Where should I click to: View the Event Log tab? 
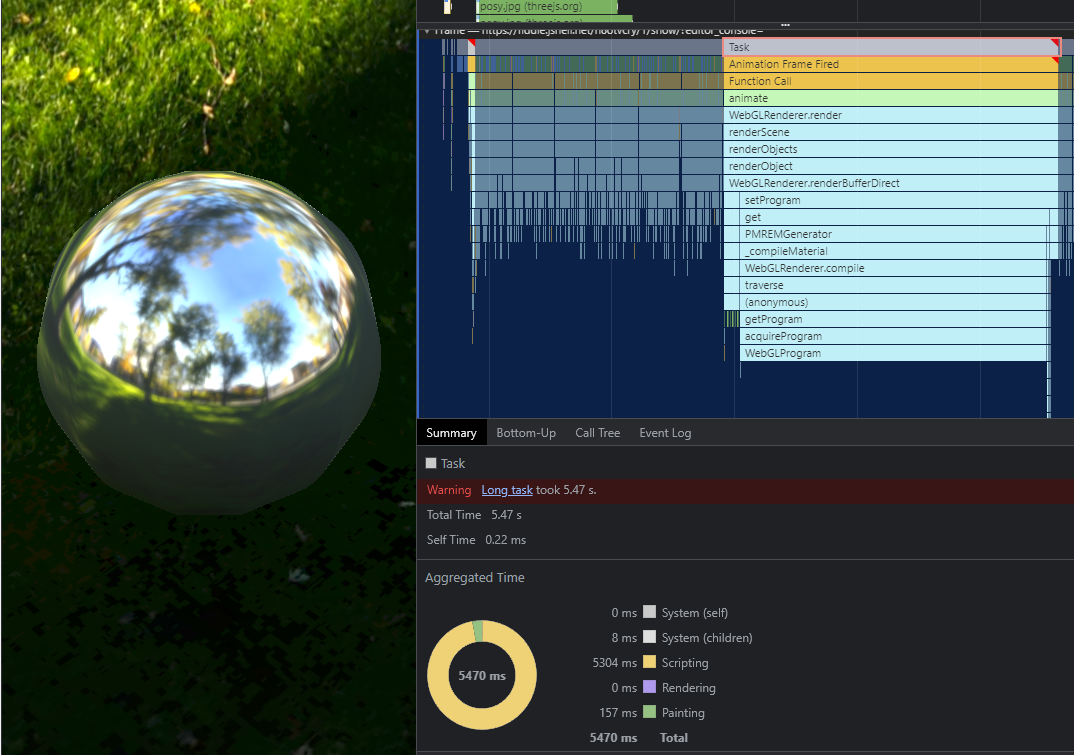tap(665, 433)
